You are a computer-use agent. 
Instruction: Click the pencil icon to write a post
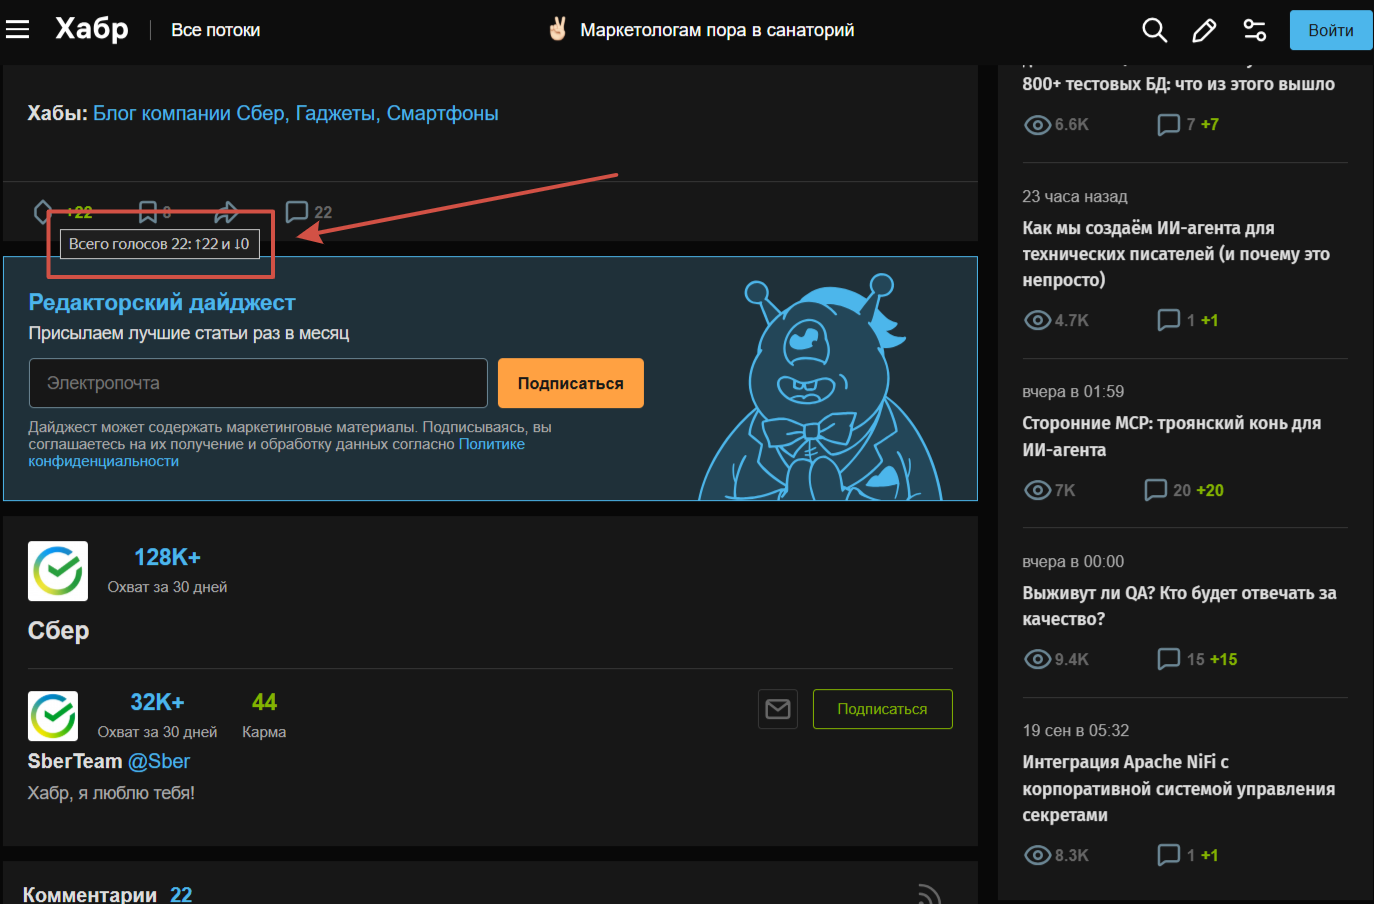click(1204, 30)
